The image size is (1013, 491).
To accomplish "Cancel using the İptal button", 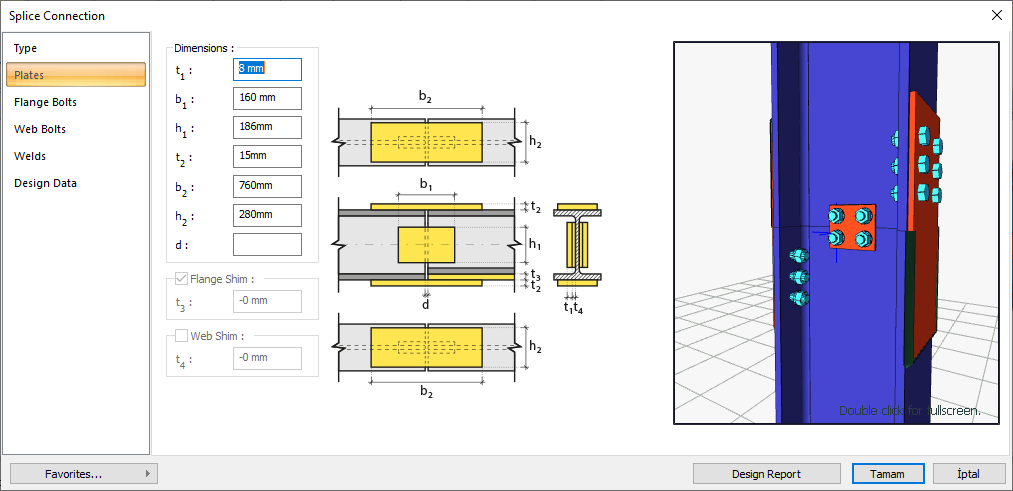I will point(968,474).
